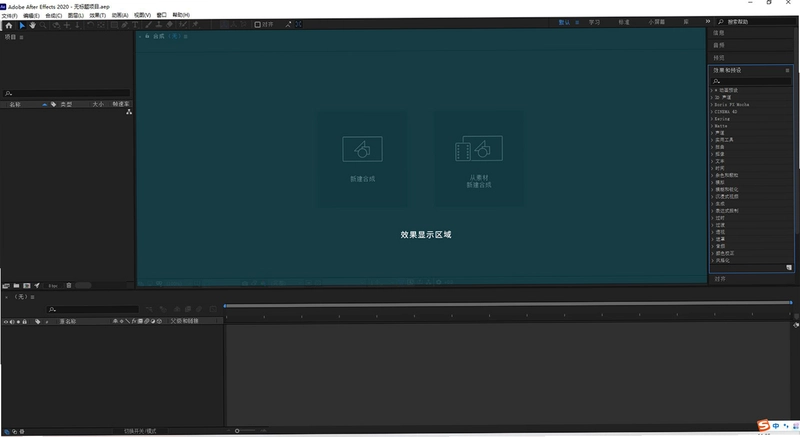Toggle the fx effects switch column header
This screenshot has height=437, width=800.
[134, 321]
